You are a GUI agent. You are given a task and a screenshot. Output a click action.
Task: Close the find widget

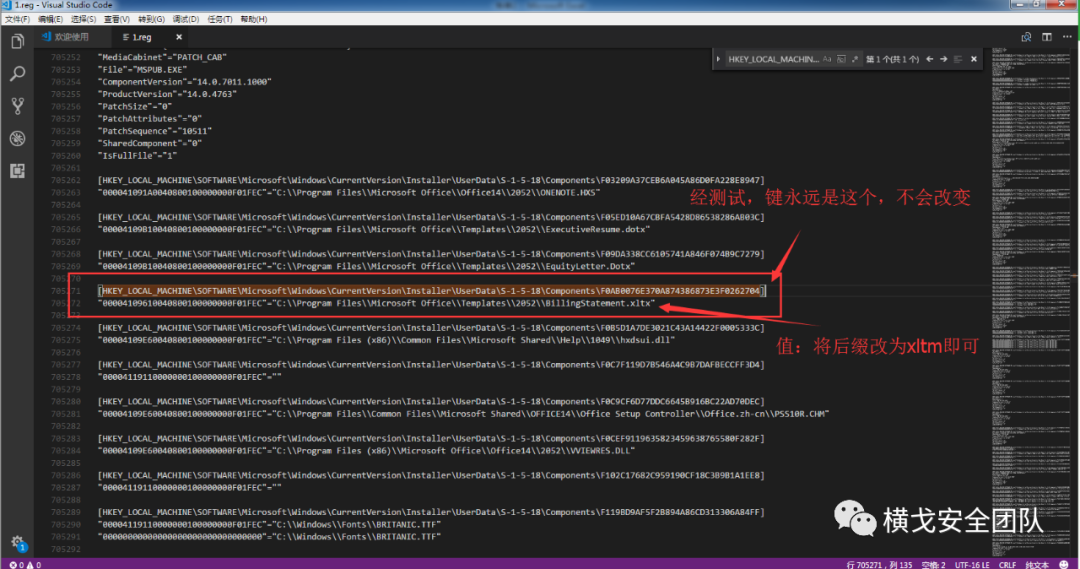pos(974,59)
